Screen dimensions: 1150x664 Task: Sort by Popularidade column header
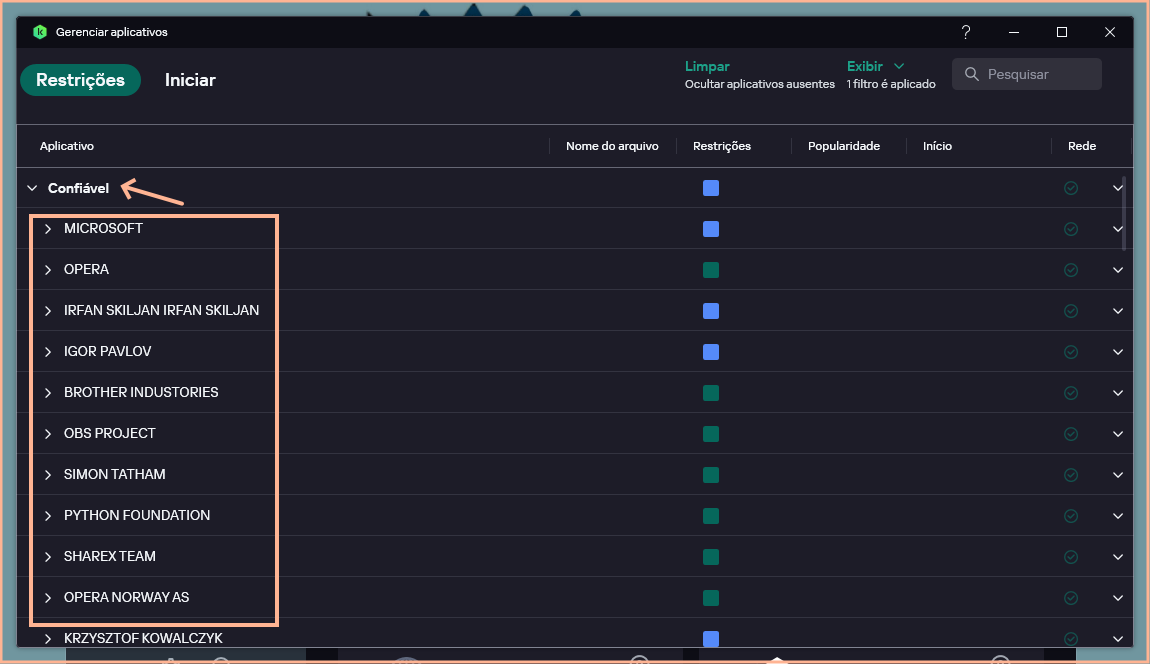tap(843, 146)
